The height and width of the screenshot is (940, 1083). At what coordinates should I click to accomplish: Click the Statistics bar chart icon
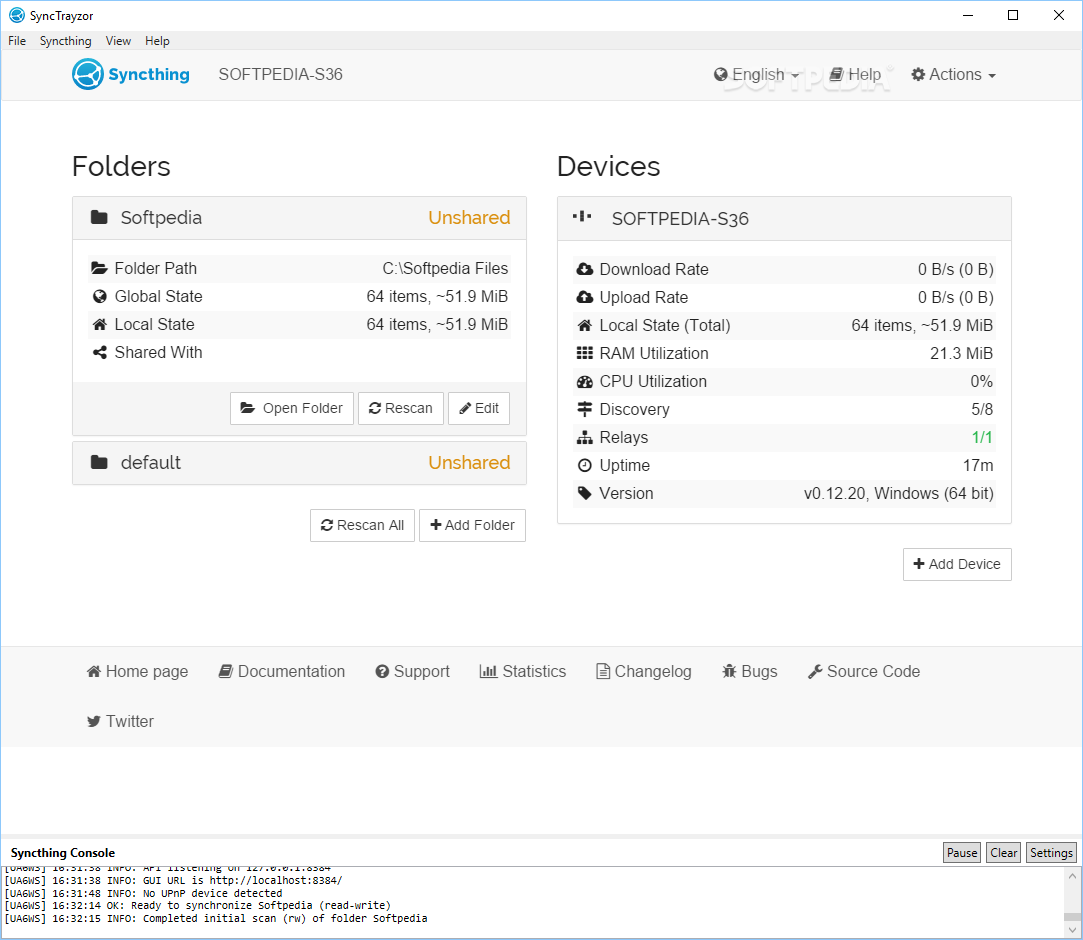pyautogui.click(x=488, y=671)
